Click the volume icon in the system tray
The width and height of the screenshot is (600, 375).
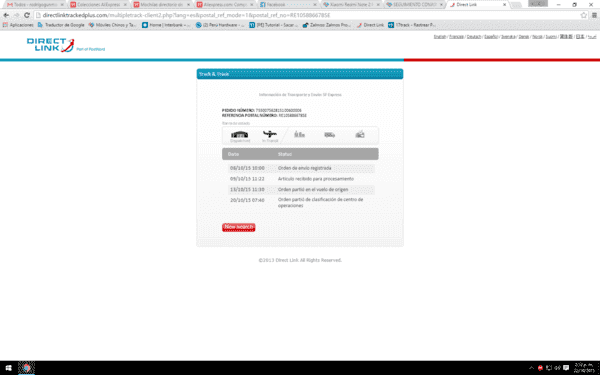pos(558,368)
